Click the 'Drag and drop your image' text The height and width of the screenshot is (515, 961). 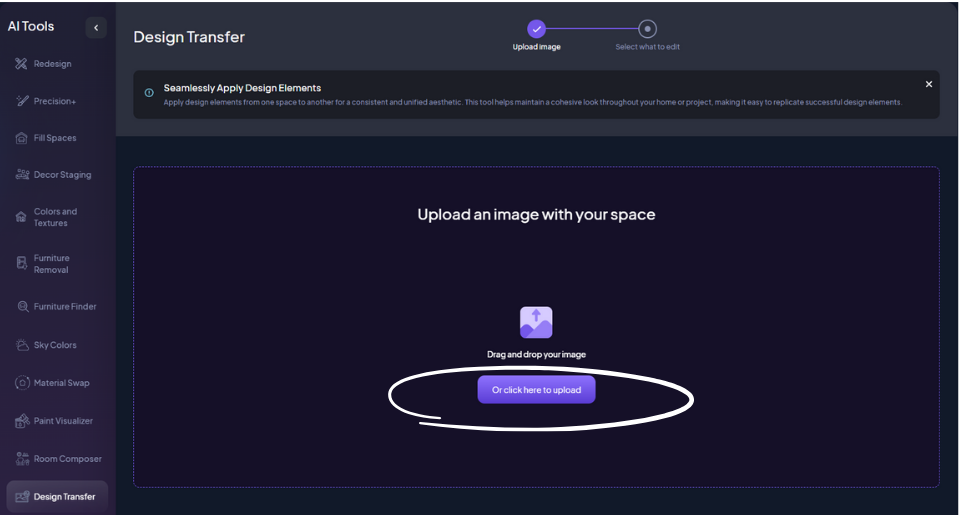point(536,355)
